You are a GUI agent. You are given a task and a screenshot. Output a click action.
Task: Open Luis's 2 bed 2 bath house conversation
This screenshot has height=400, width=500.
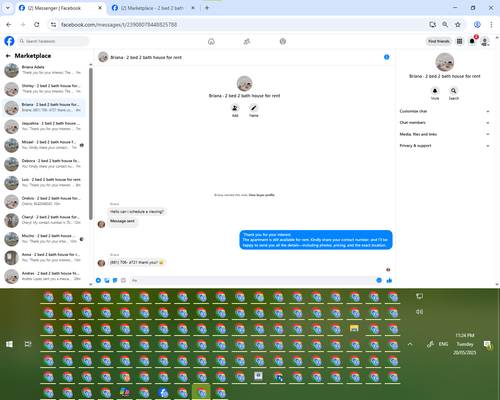[44, 182]
